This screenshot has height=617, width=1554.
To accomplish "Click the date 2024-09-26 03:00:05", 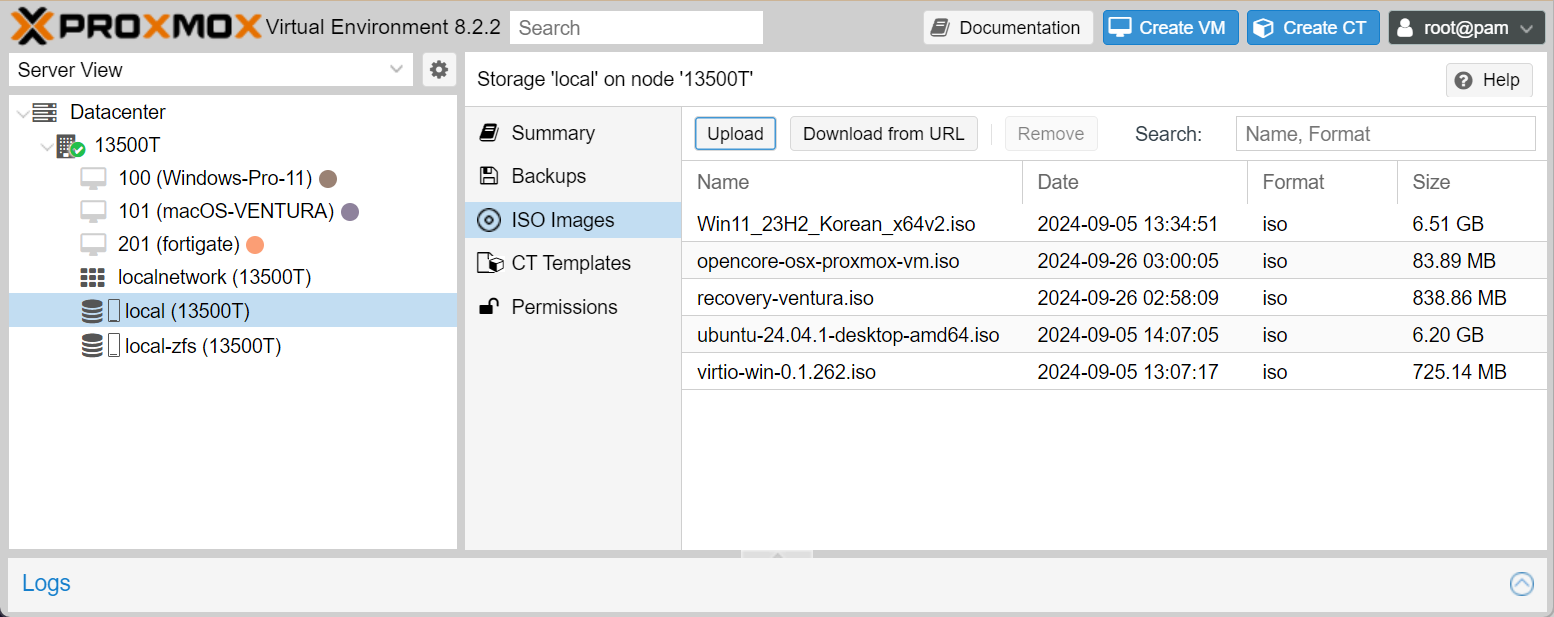I will [1127, 261].
